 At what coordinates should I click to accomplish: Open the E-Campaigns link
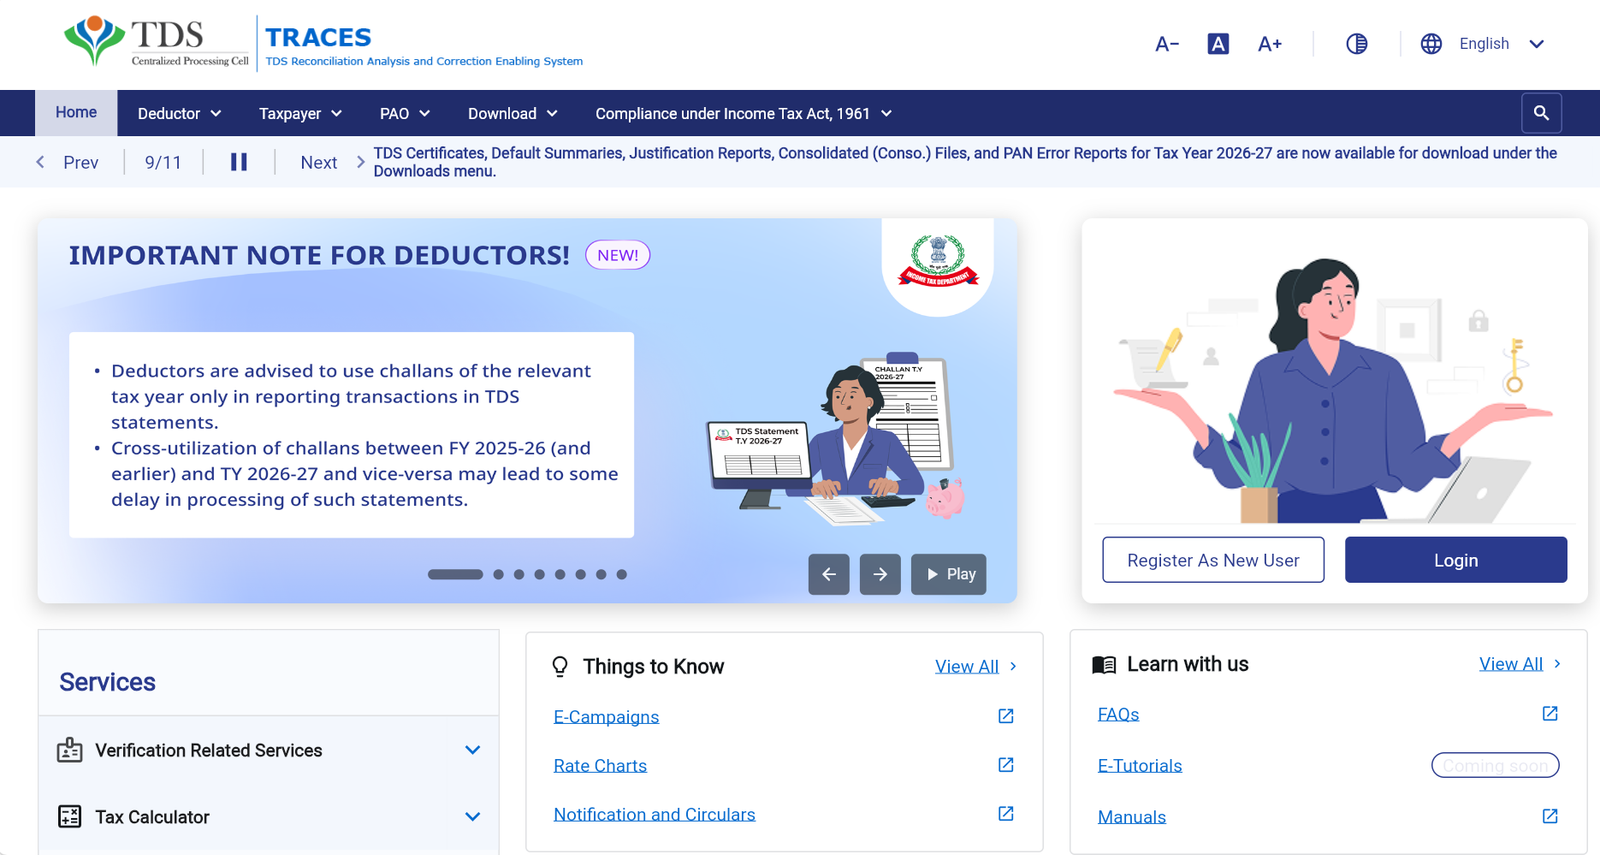[x=606, y=717]
